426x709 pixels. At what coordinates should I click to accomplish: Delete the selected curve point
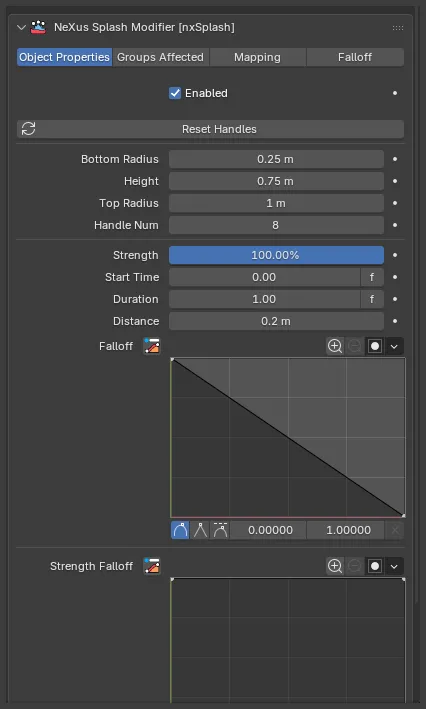[x=395, y=530]
